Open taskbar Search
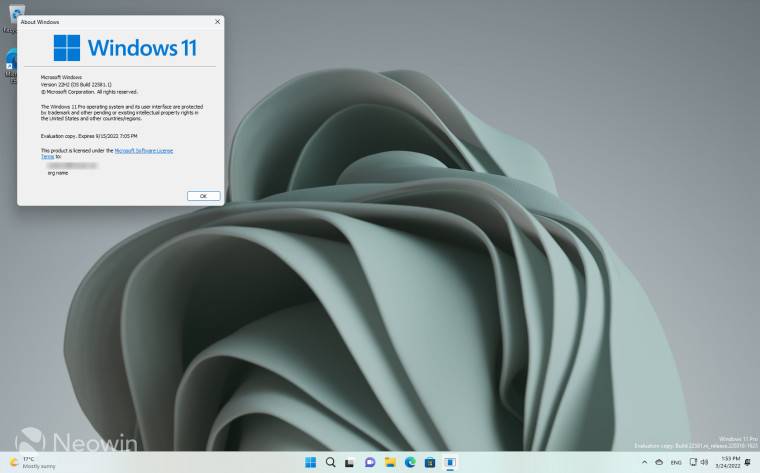This screenshot has width=760, height=473. pos(330,462)
